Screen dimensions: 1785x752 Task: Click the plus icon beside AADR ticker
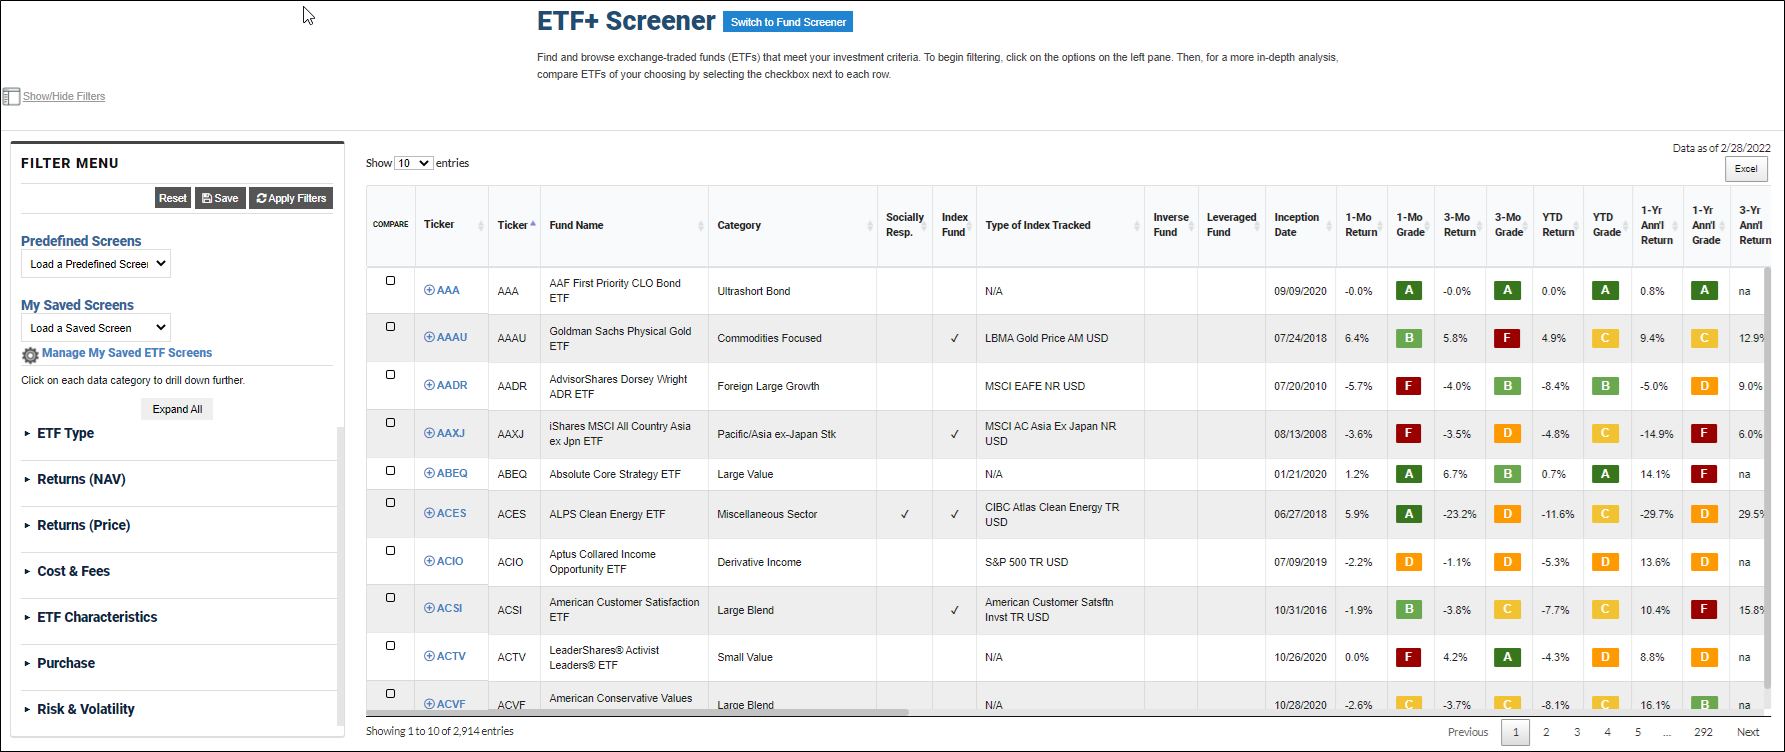tap(429, 386)
